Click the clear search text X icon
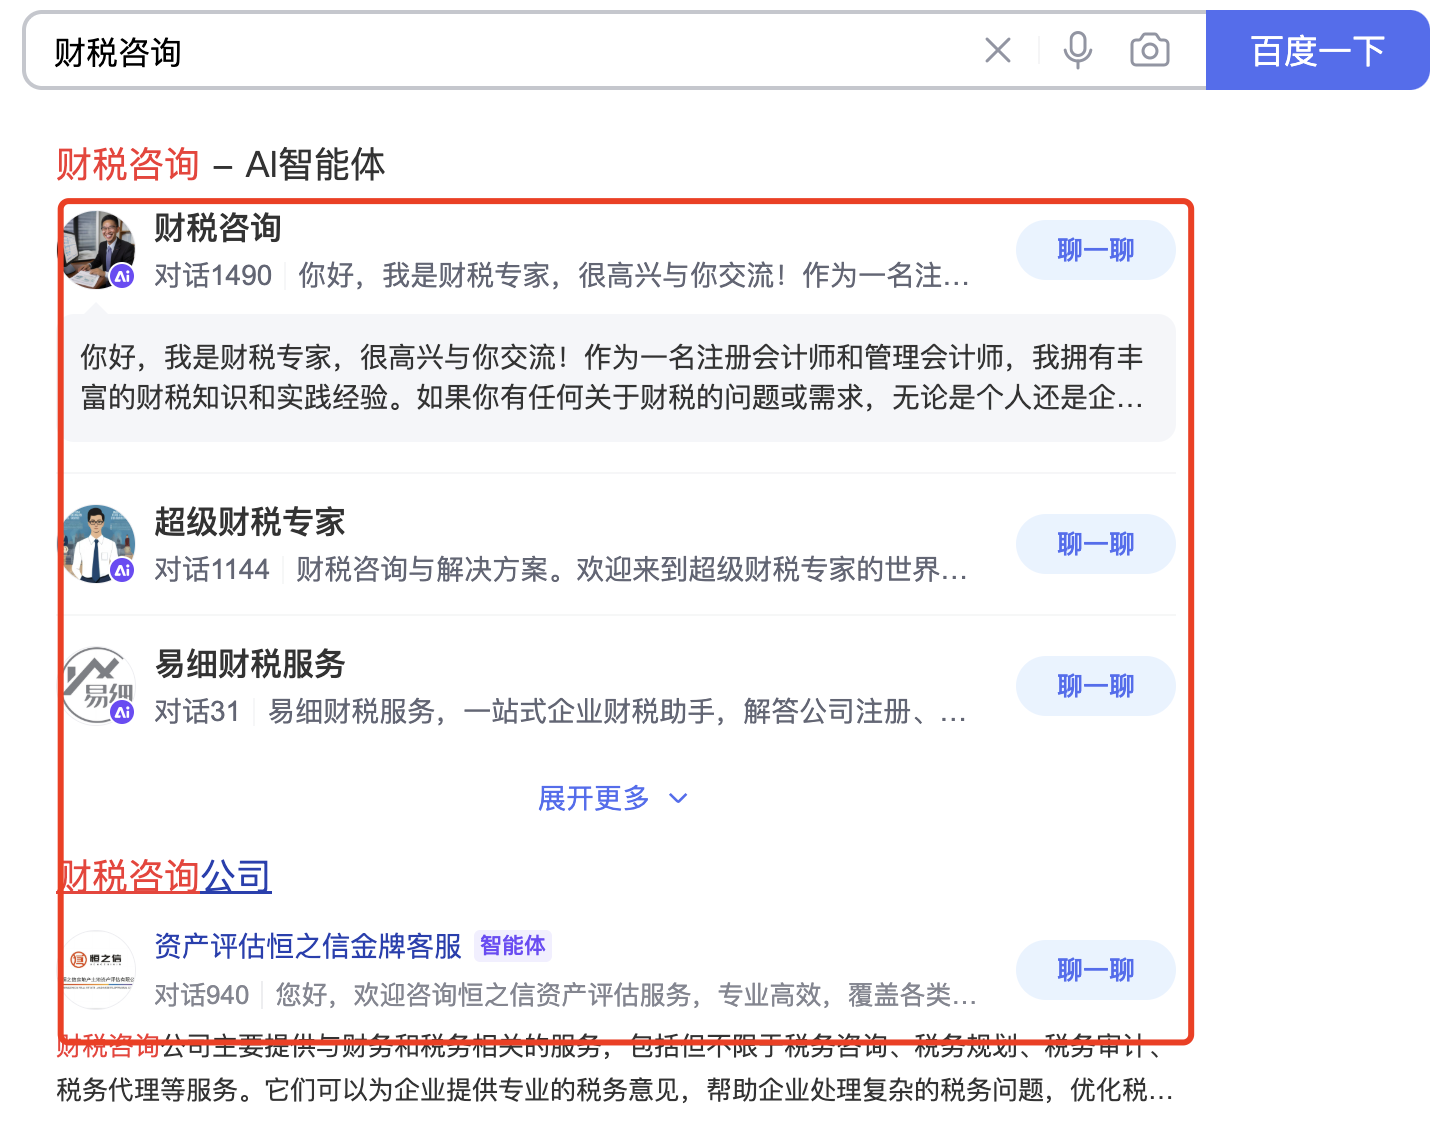 [997, 50]
